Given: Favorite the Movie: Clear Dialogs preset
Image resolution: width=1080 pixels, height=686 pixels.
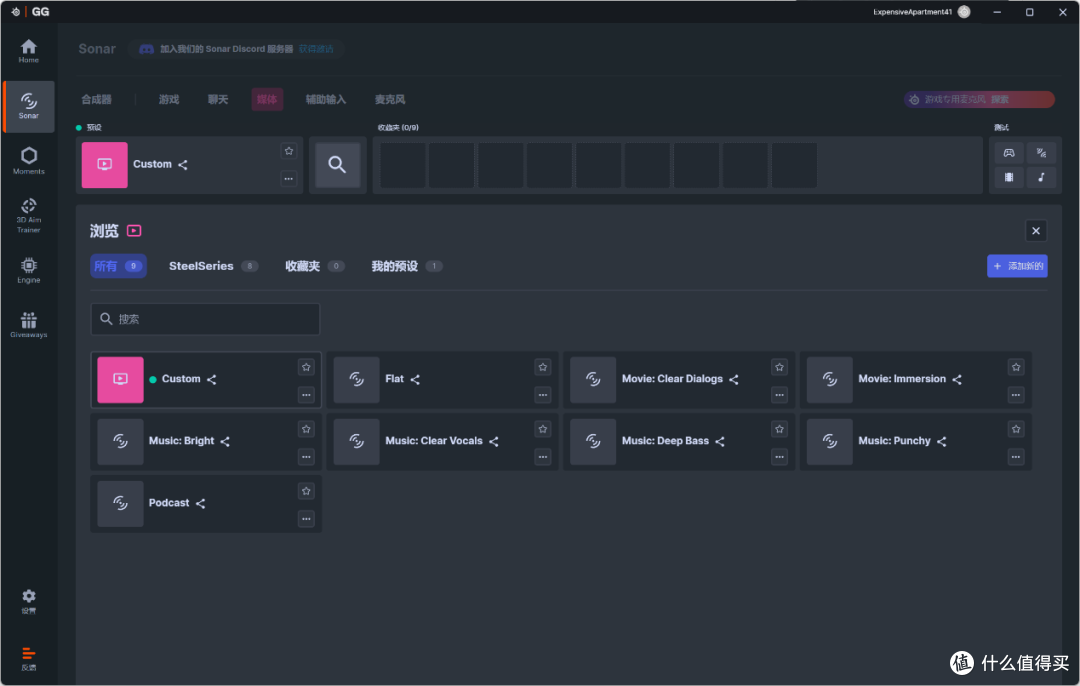Looking at the screenshot, I should coord(779,367).
